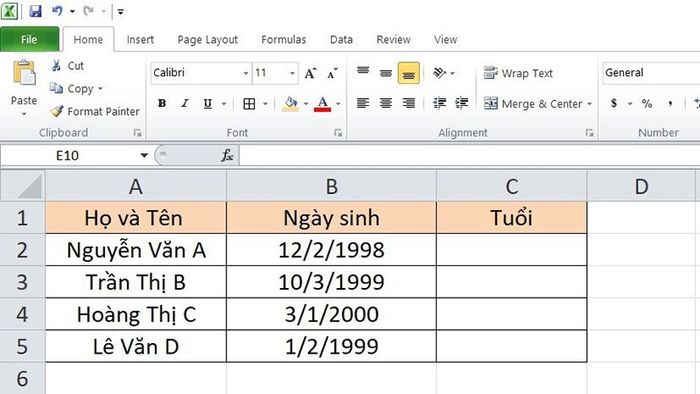This screenshot has width=700, height=394.
Task: Open the Calibri font name dropdown
Action: coord(246,73)
